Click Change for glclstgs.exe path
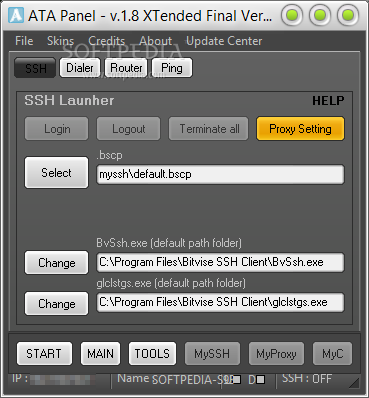This screenshot has height=398, width=369. 56,304
